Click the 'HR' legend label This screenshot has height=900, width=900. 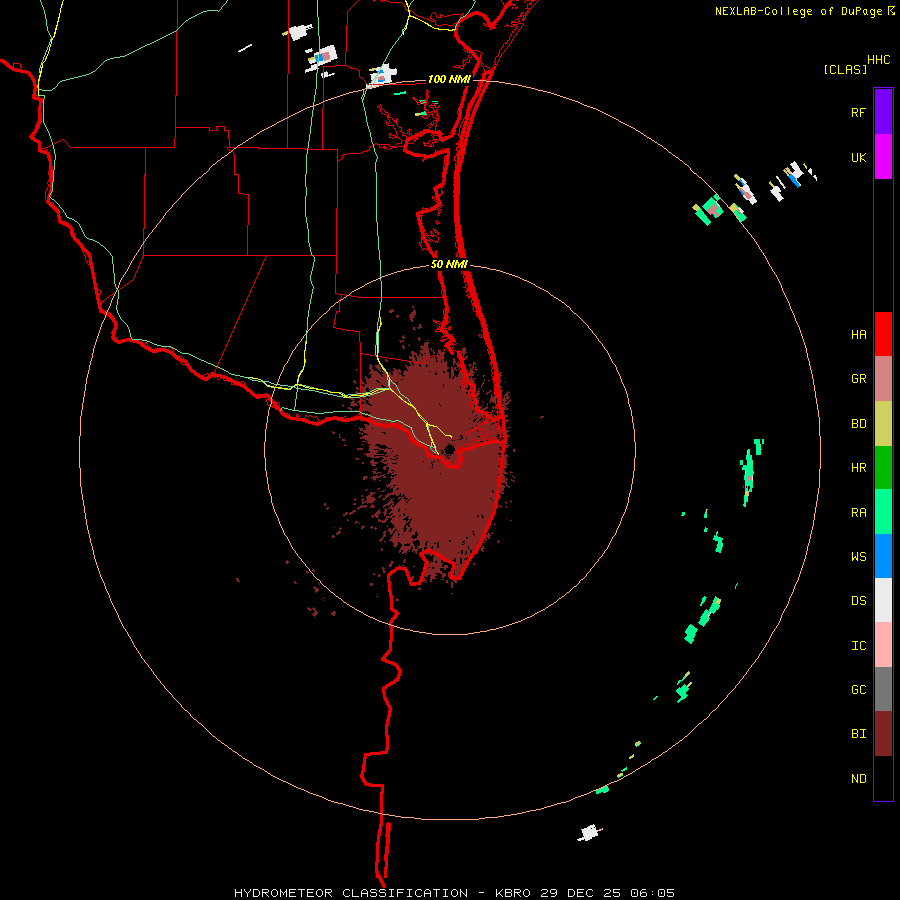(858, 468)
